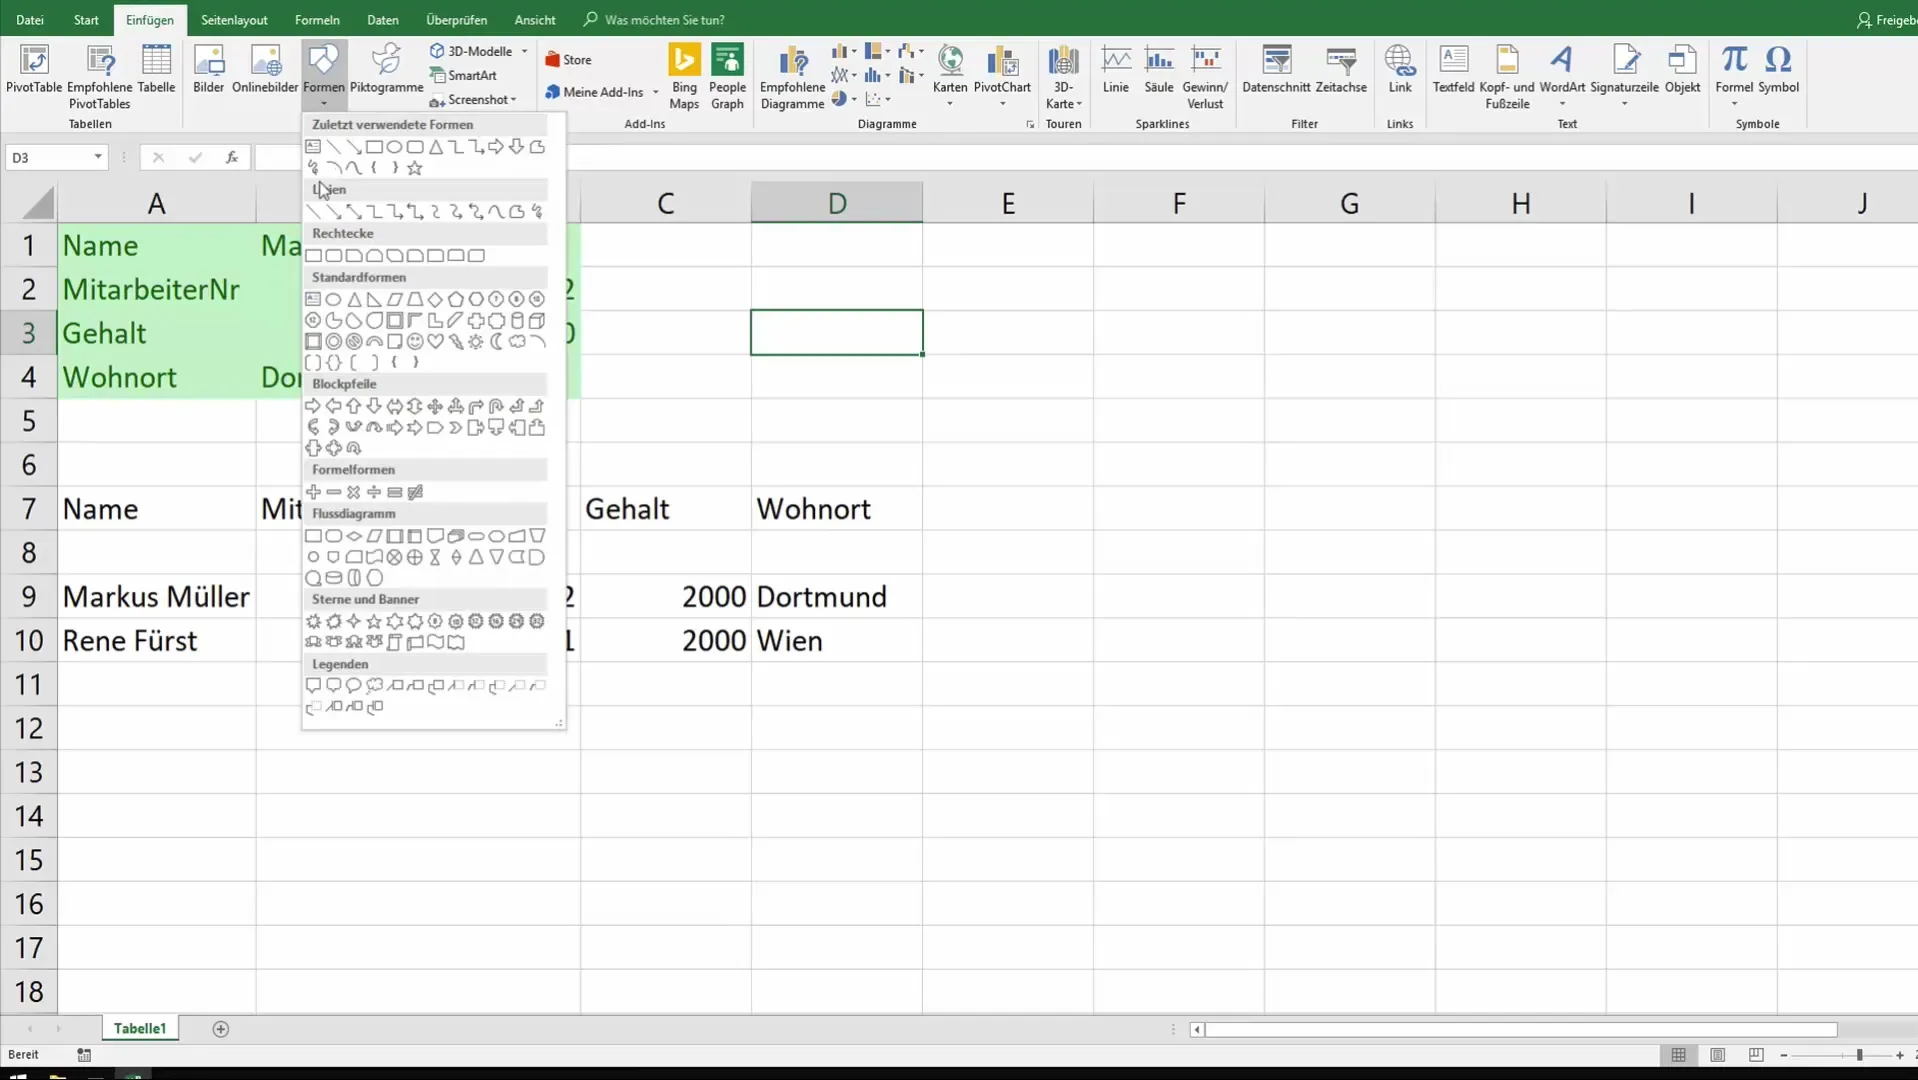This screenshot has height=1080, width=1918.
Task: Launch the People Graph add-in
Action: click(727, 77)
